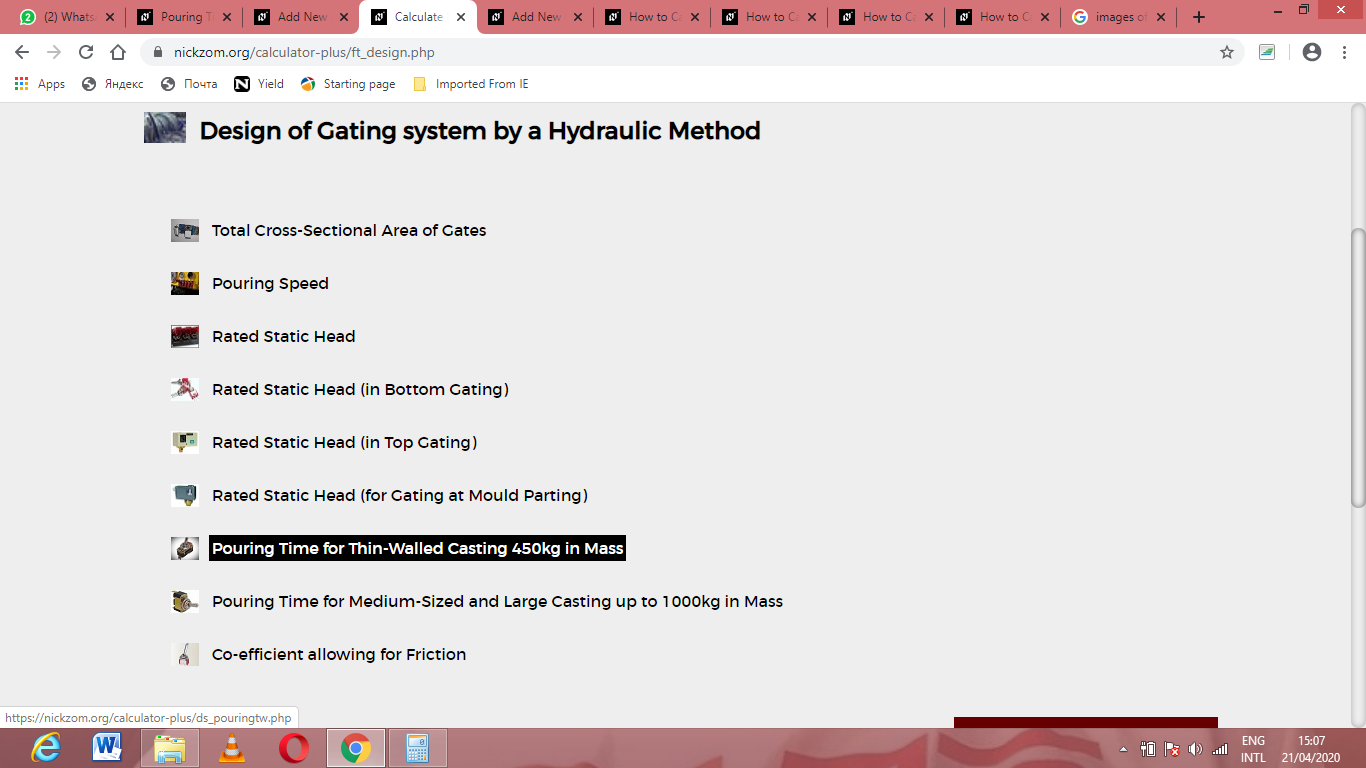Click the Co-efficient allowing for Friction thumbnail icon
Image resolution: width=1366 pixels, height=768 pixels.
click(185, 655)
